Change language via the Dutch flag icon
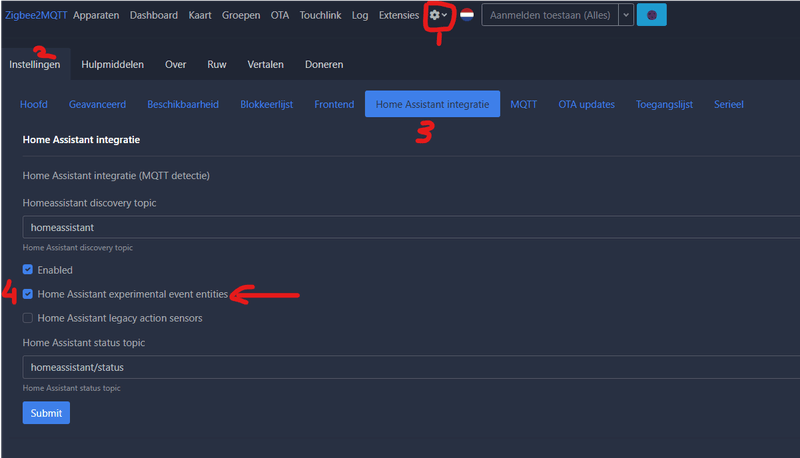This screenshot has width=800, height=458. (467, 15)
